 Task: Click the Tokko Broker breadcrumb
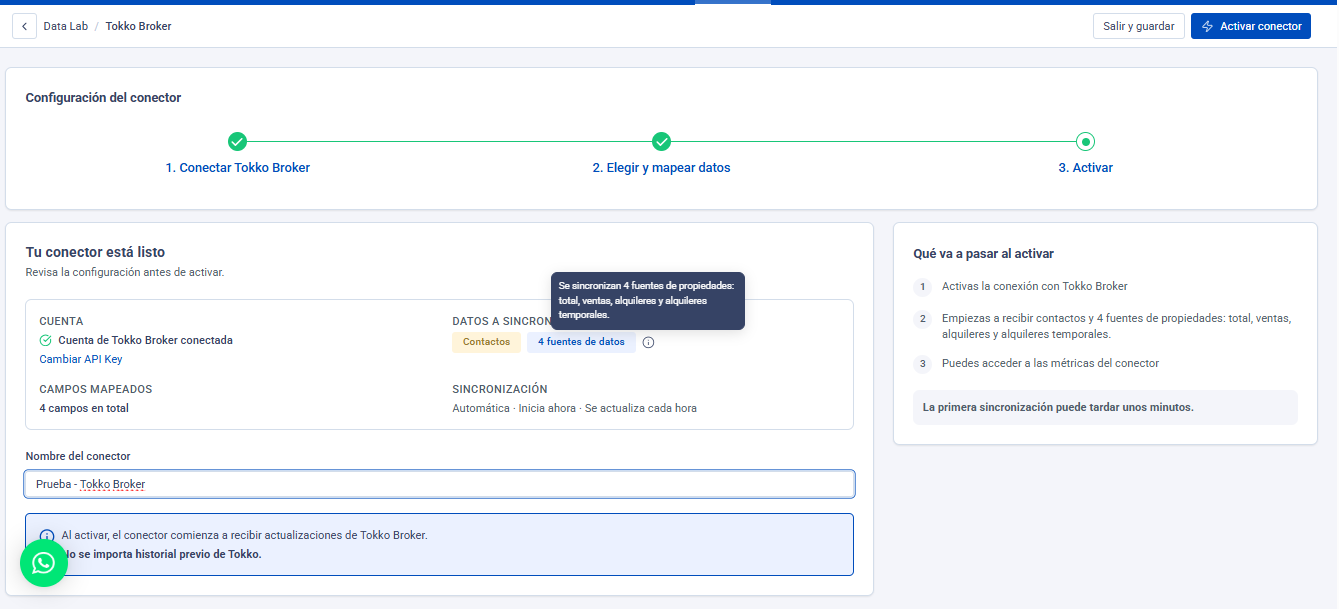pos(138,26)
